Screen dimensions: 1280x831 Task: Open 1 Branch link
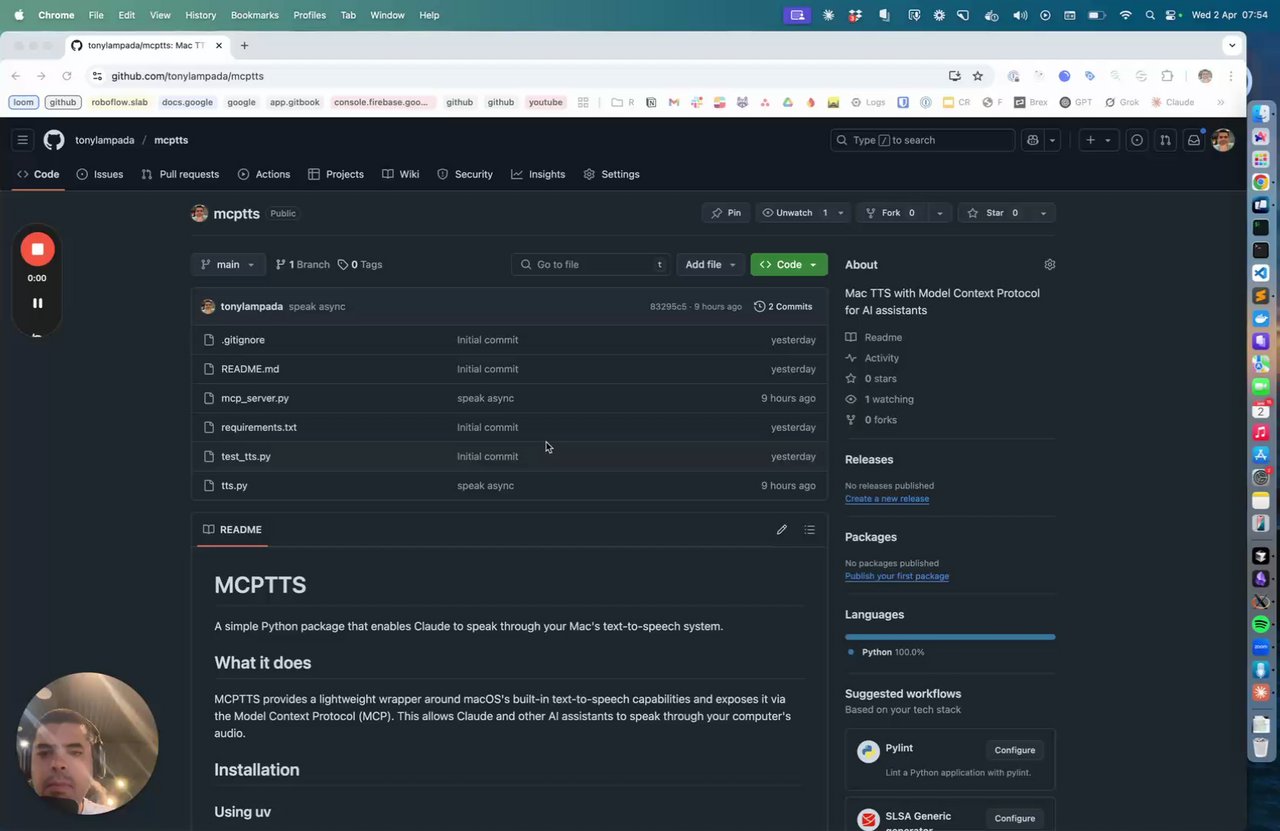tap(302, 265)
